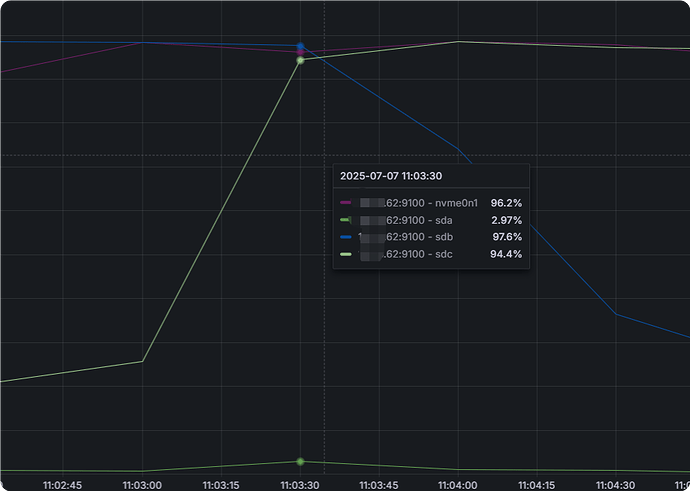
Task: Click the sdc line vertex at 11:03:00
Action: click(x=142, y=362)
